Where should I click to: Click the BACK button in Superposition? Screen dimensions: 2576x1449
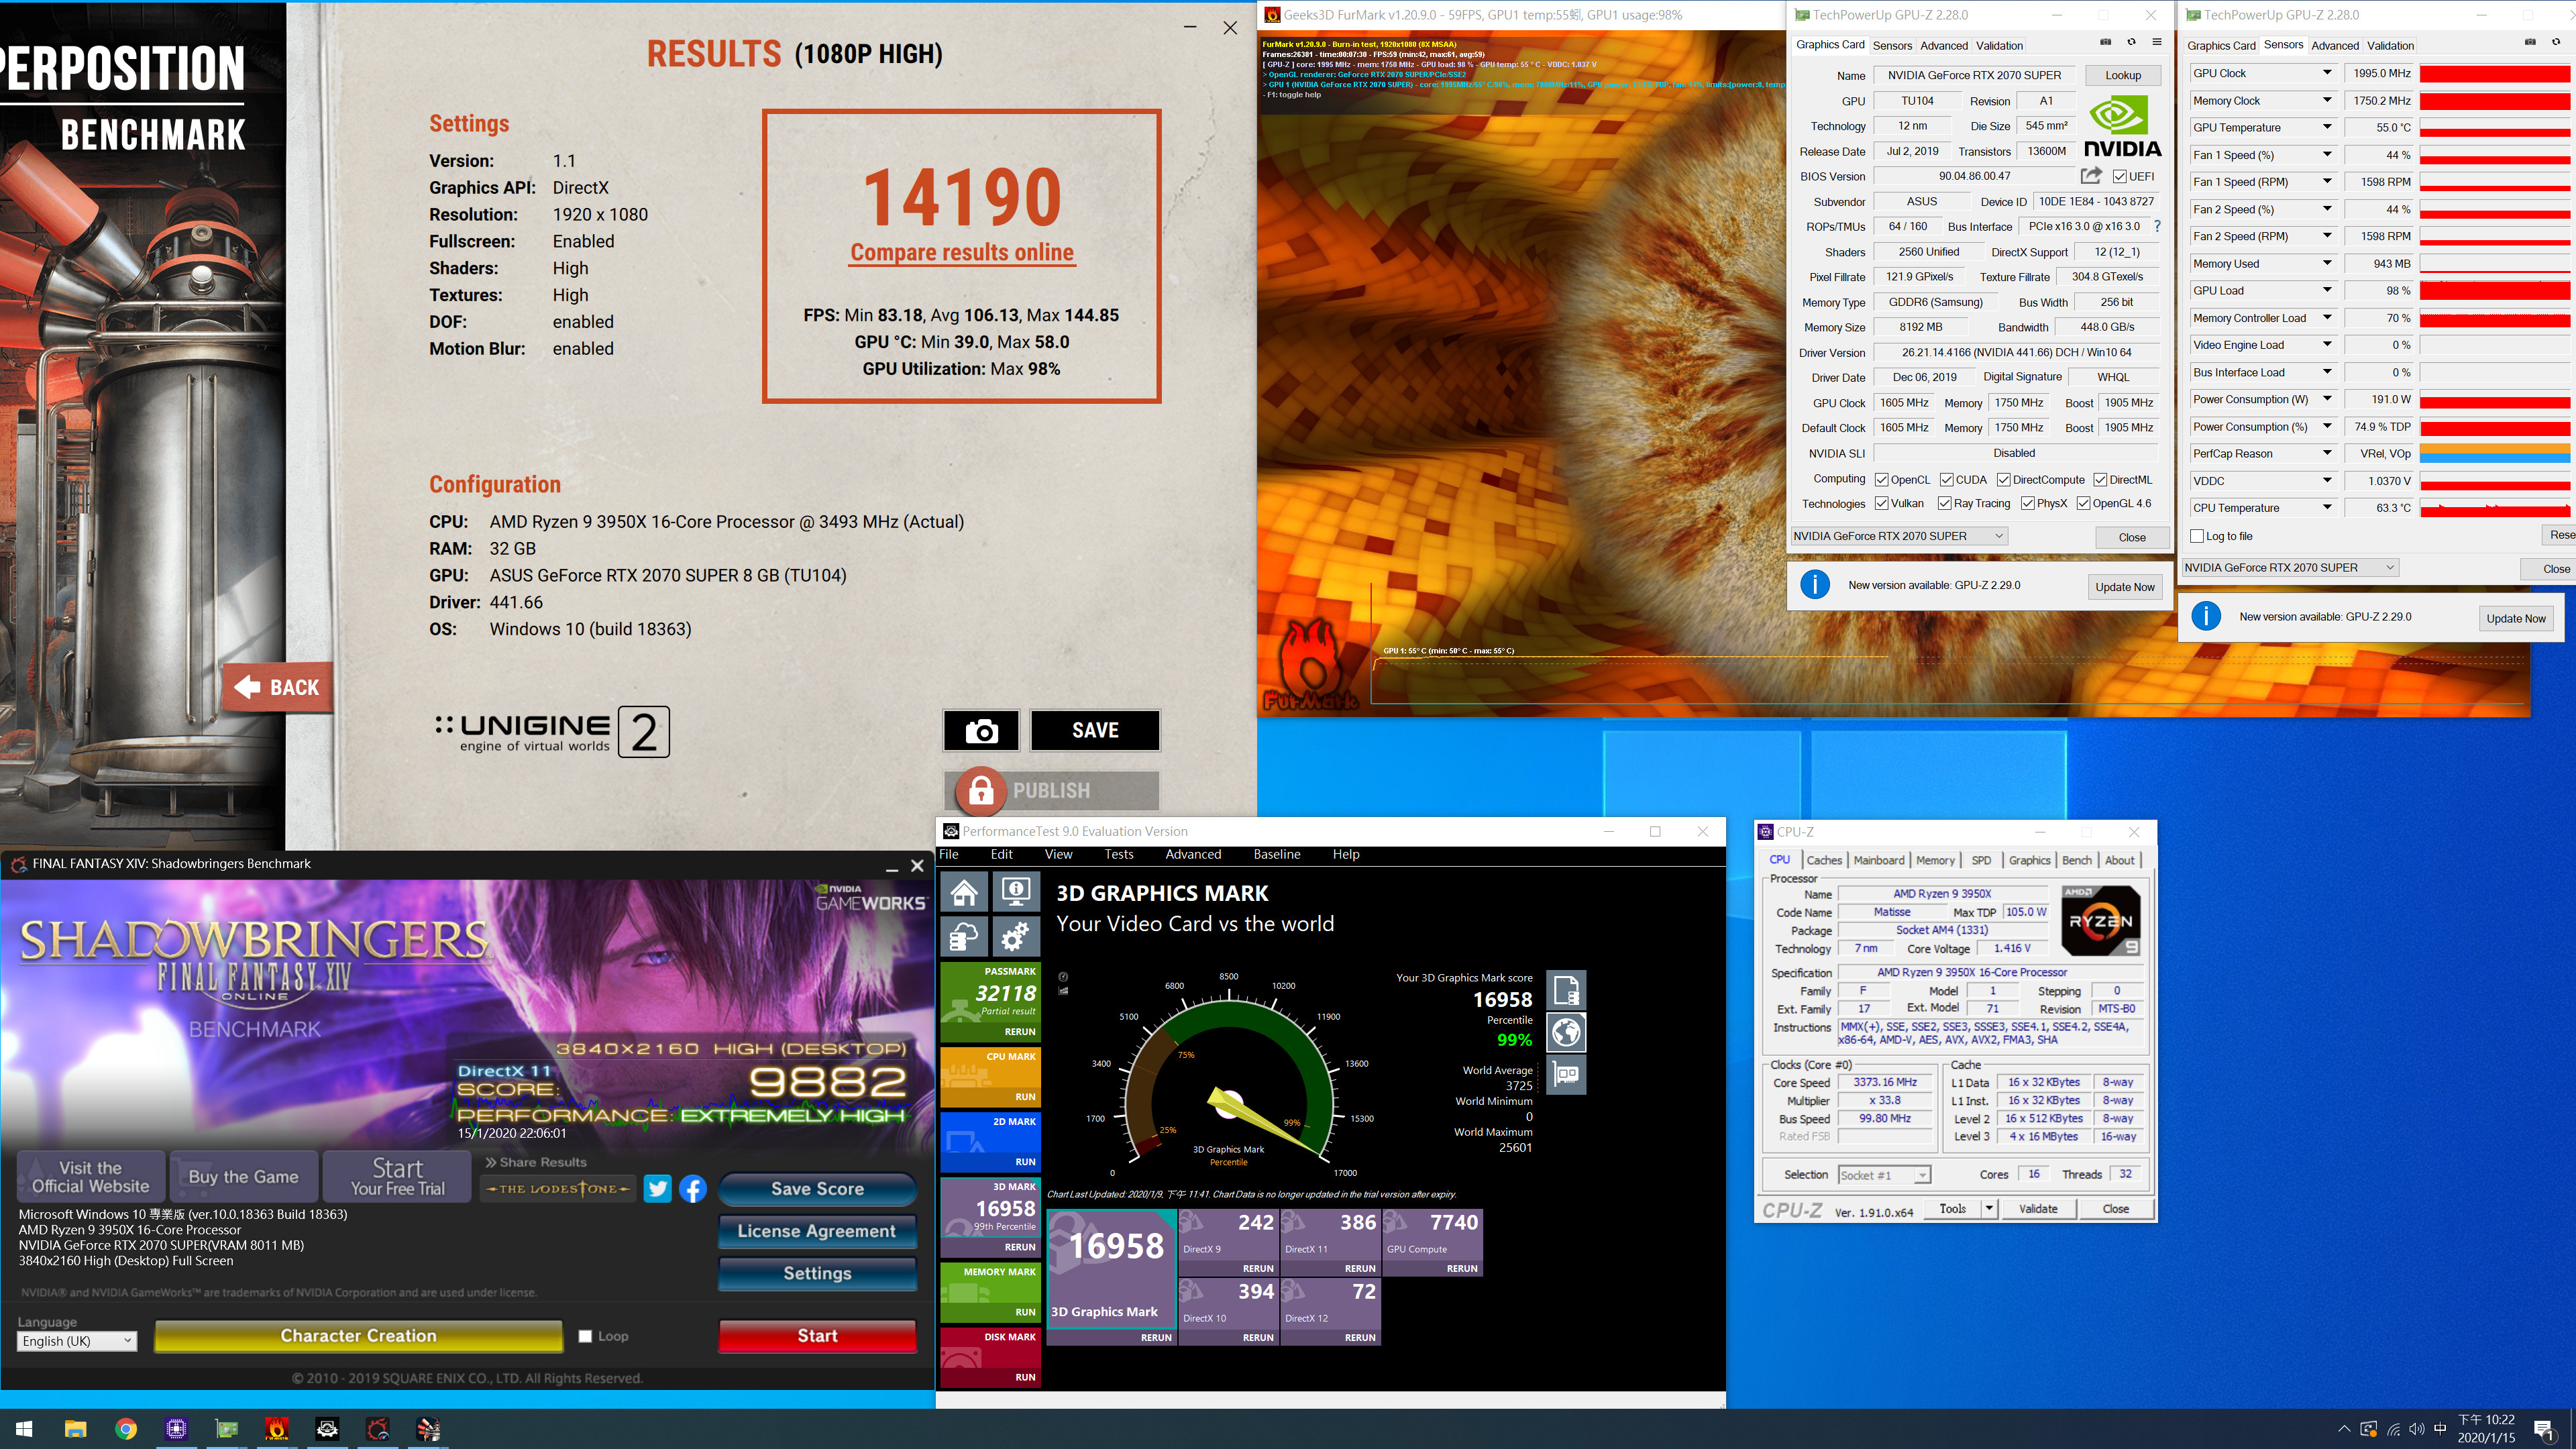pos(277,687)
